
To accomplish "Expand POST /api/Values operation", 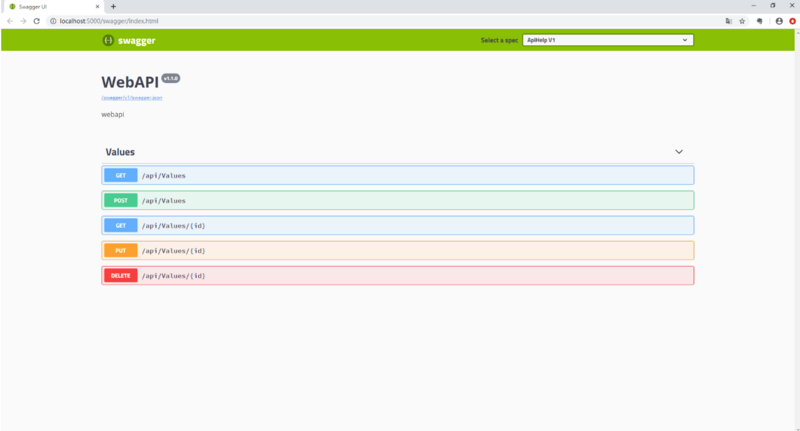I will (x=398, y=200).
